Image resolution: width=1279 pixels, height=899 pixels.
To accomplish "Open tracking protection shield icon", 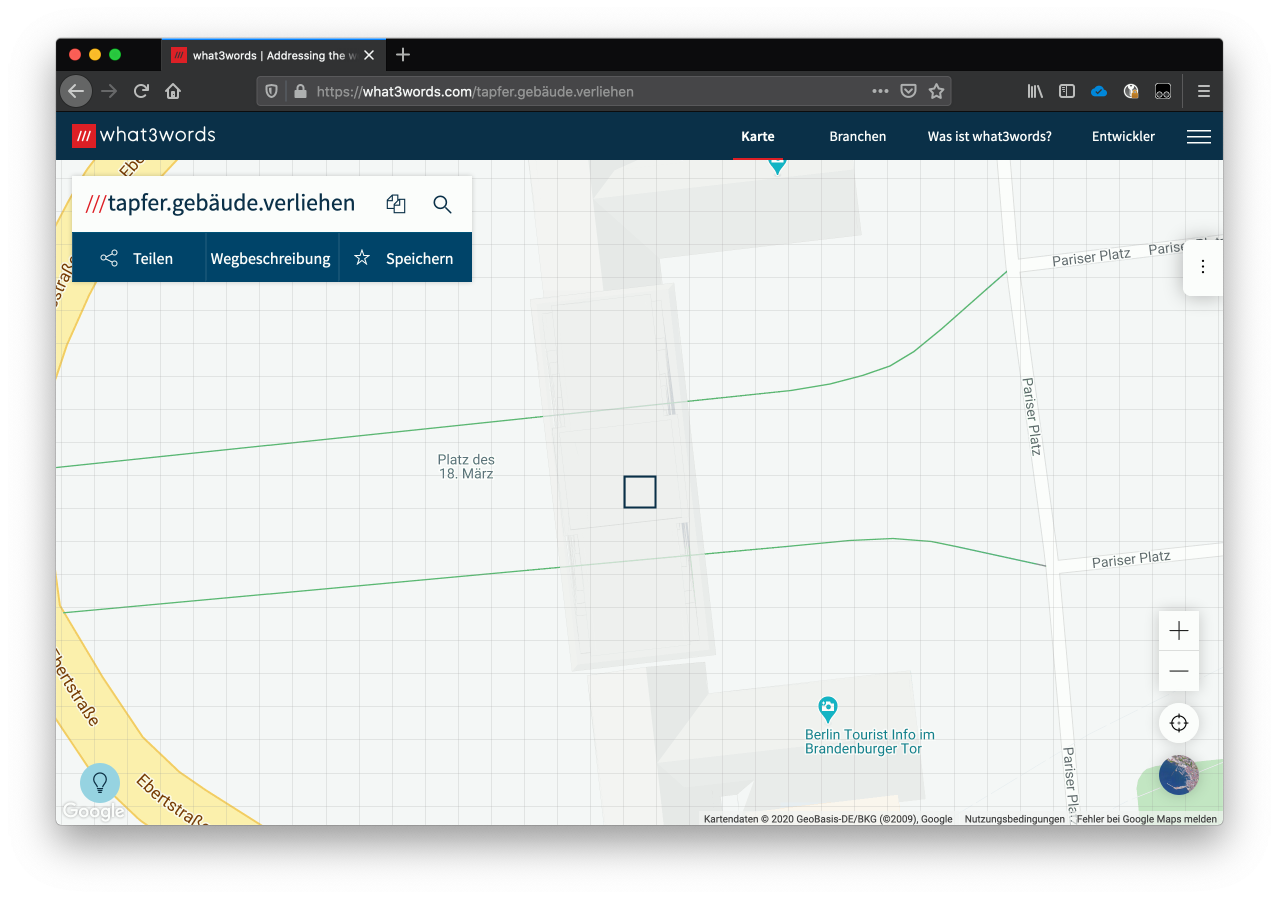I will click(271, 91).
